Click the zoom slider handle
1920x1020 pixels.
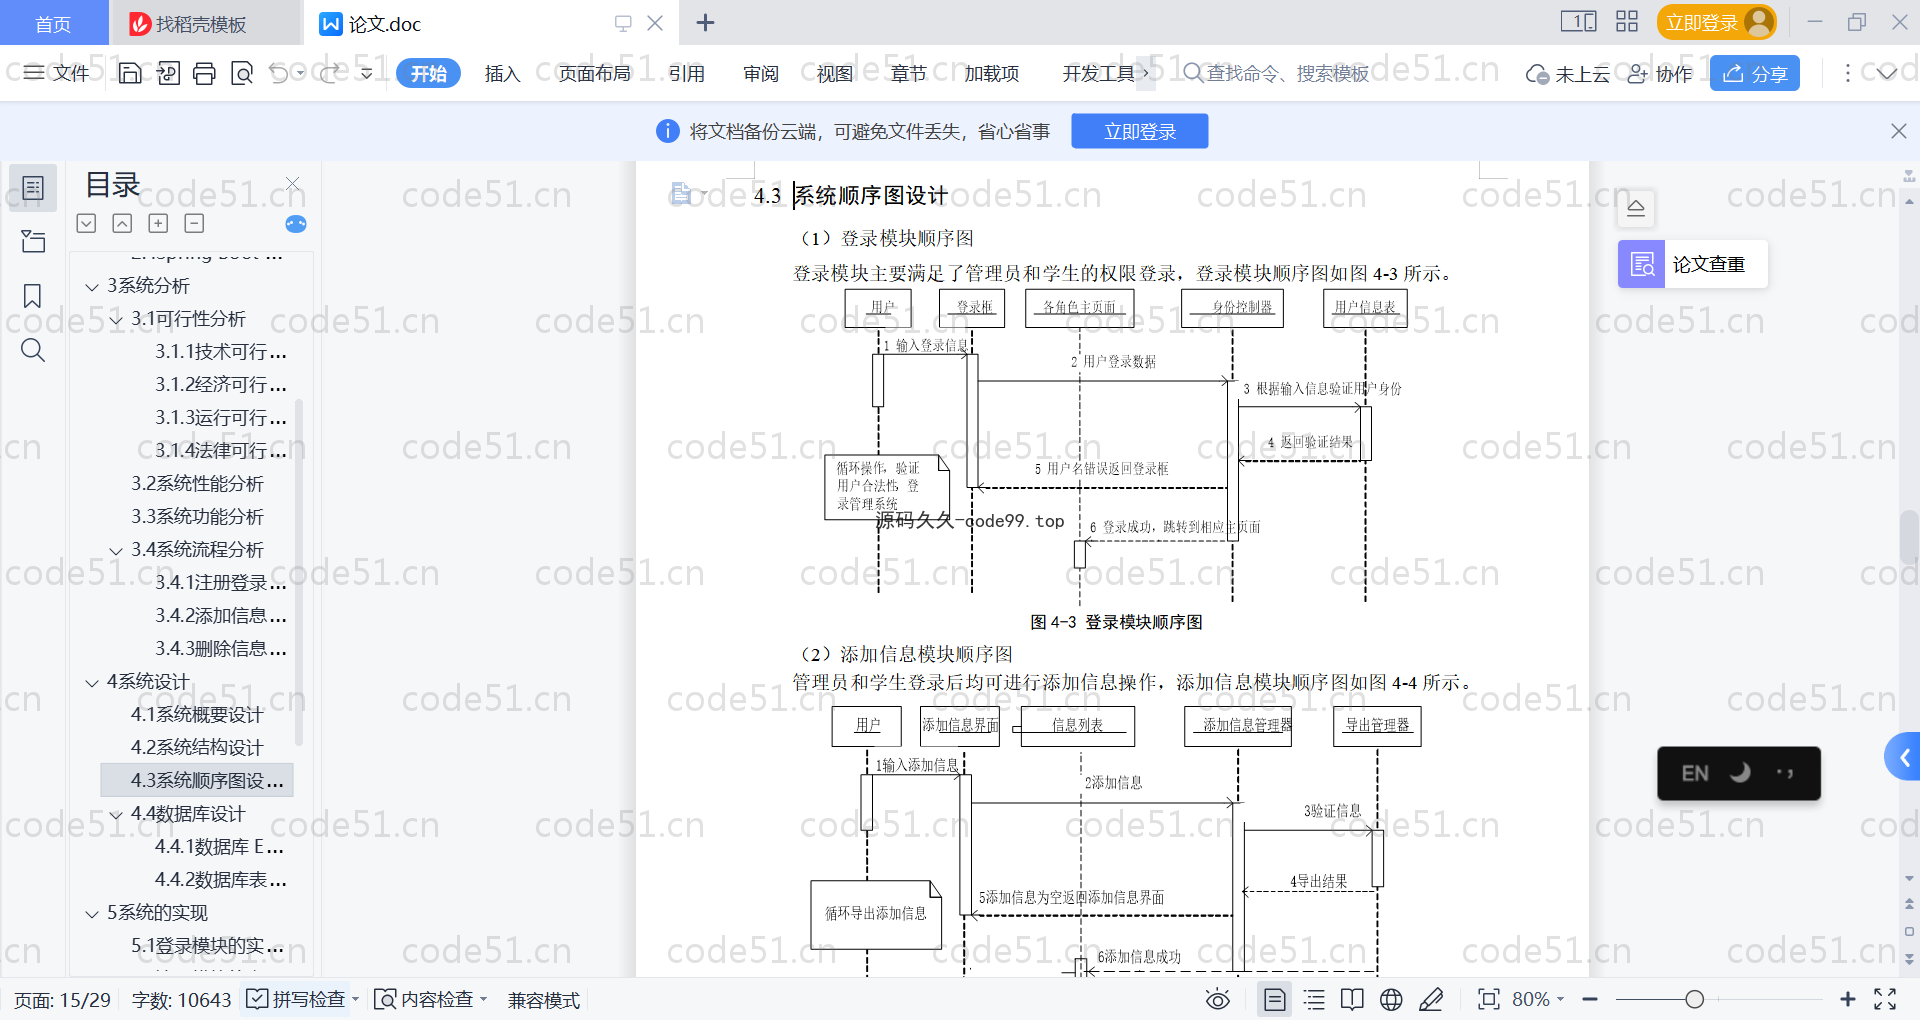pos(1694,999)
